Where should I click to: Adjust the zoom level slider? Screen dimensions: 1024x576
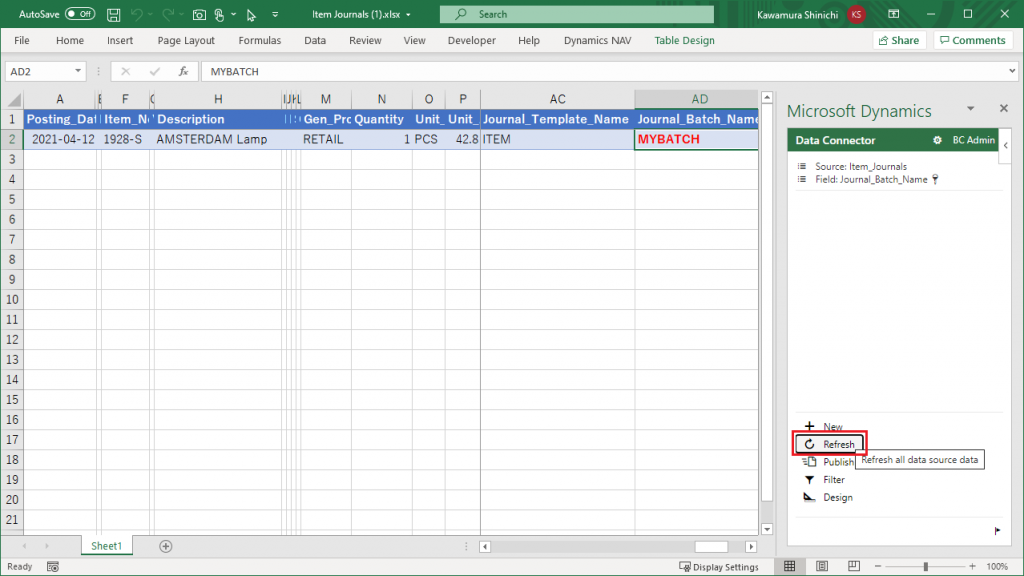coord(925,567)
